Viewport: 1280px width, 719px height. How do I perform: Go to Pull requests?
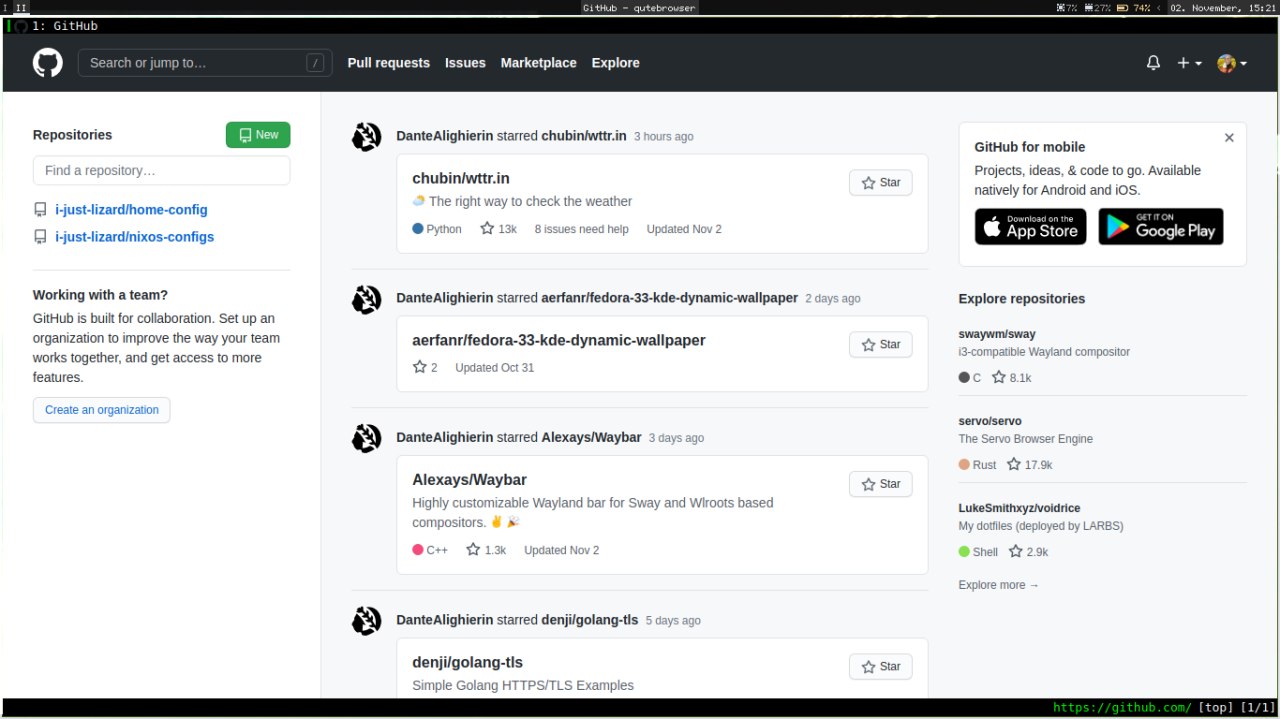(x=388, y=63)
